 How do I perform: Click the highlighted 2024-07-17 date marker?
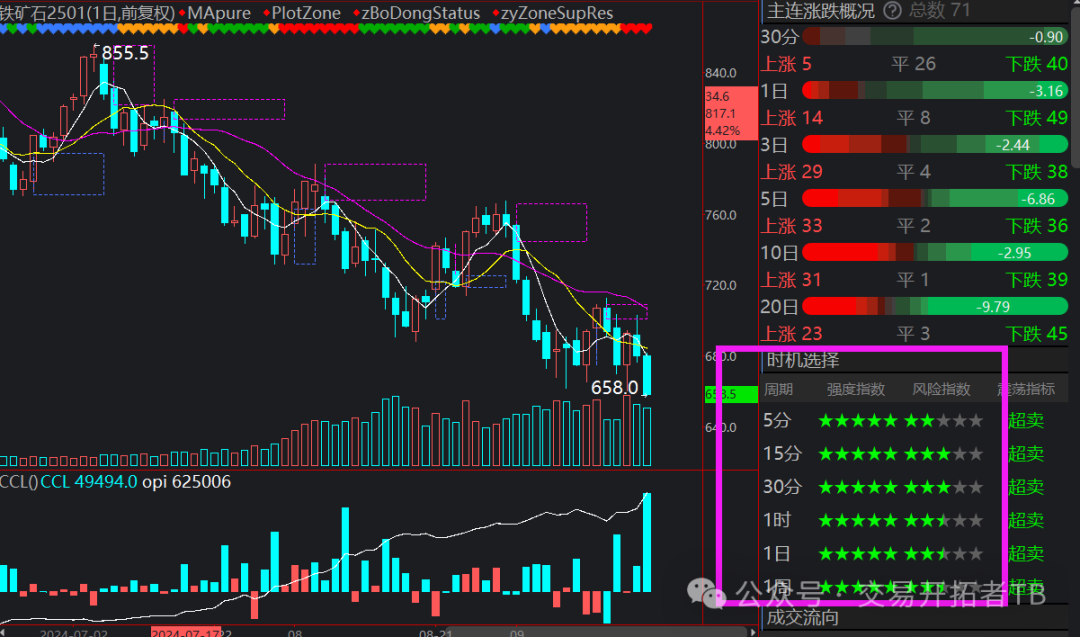[186, 633]
